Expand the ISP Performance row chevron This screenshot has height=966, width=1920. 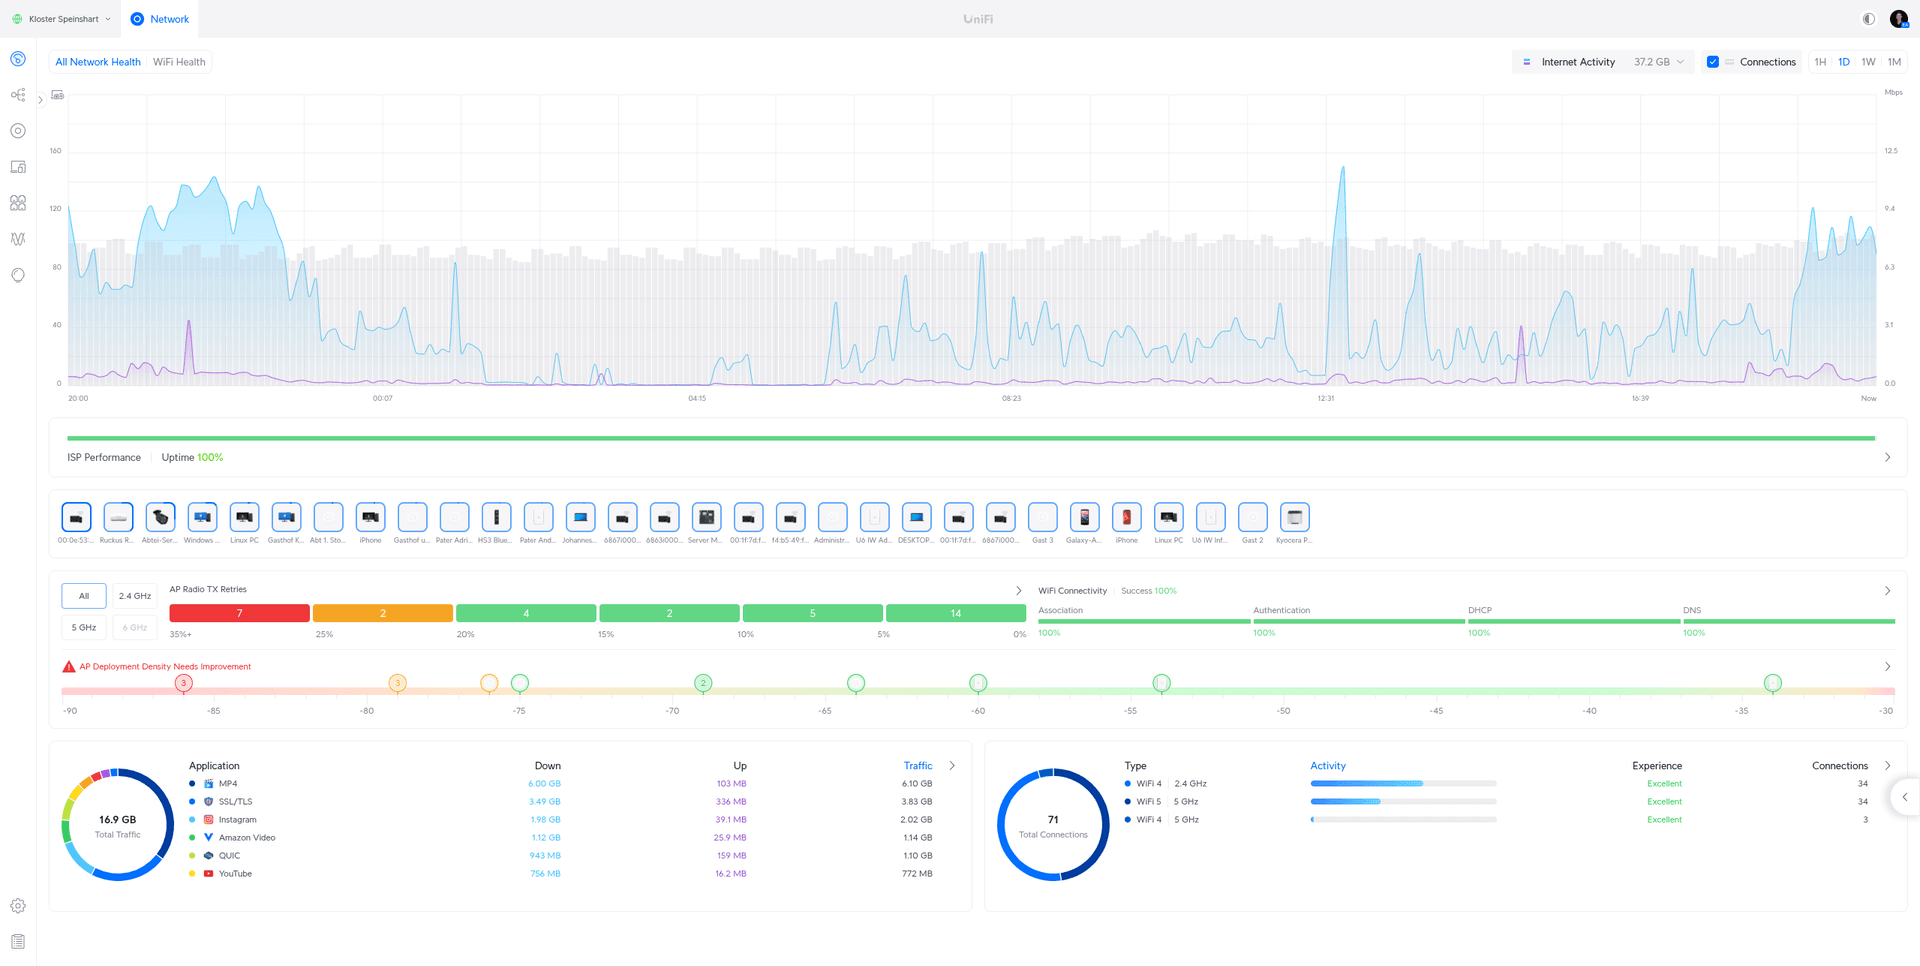pyautogui.click(x=1887, y=457)
